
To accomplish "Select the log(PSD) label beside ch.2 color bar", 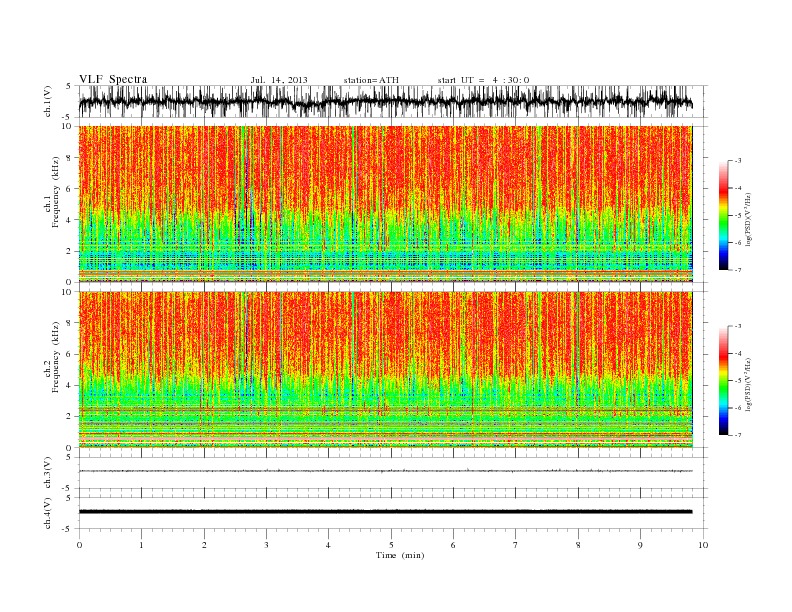I will pos(748,383).
